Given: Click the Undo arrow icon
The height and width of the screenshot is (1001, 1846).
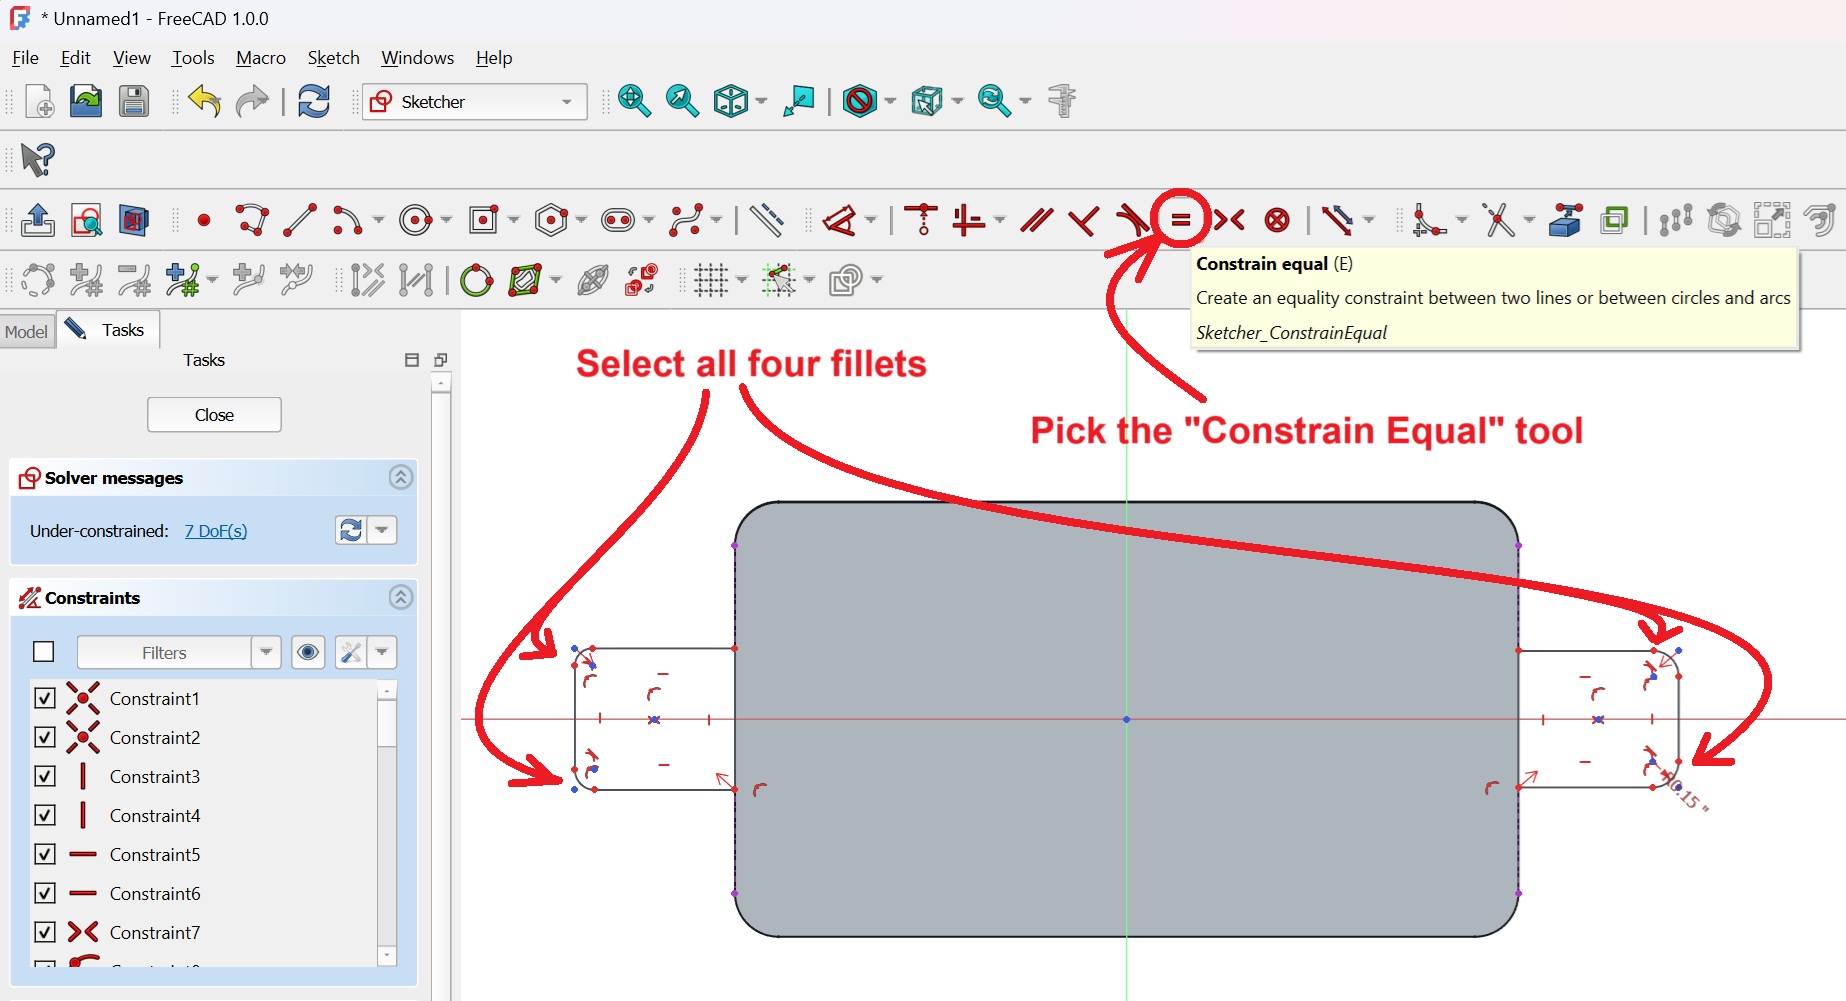Looking at the screenshot, I should click(205, 101).
